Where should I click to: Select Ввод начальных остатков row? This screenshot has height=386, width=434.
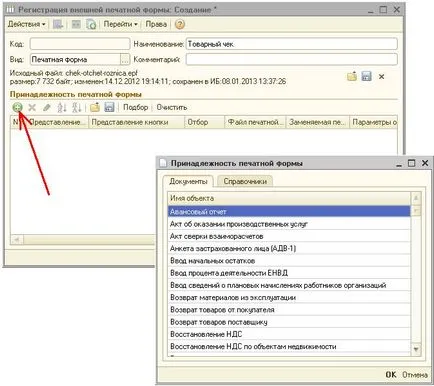click(289, 261)
